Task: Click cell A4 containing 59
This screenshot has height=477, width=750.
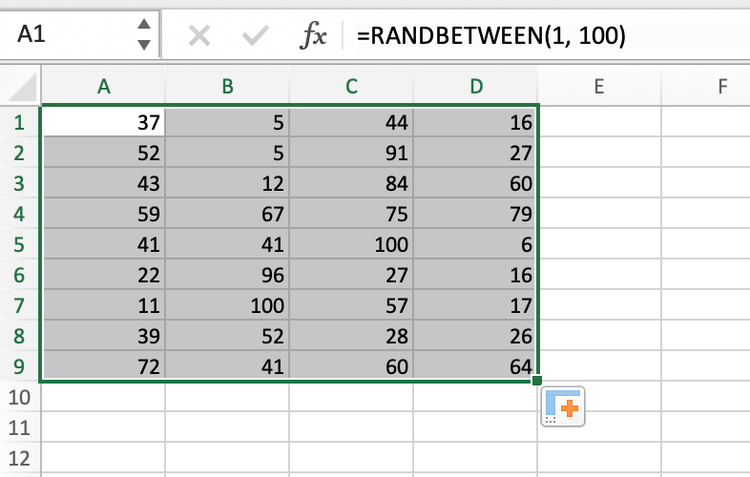Action: [103, 214]
